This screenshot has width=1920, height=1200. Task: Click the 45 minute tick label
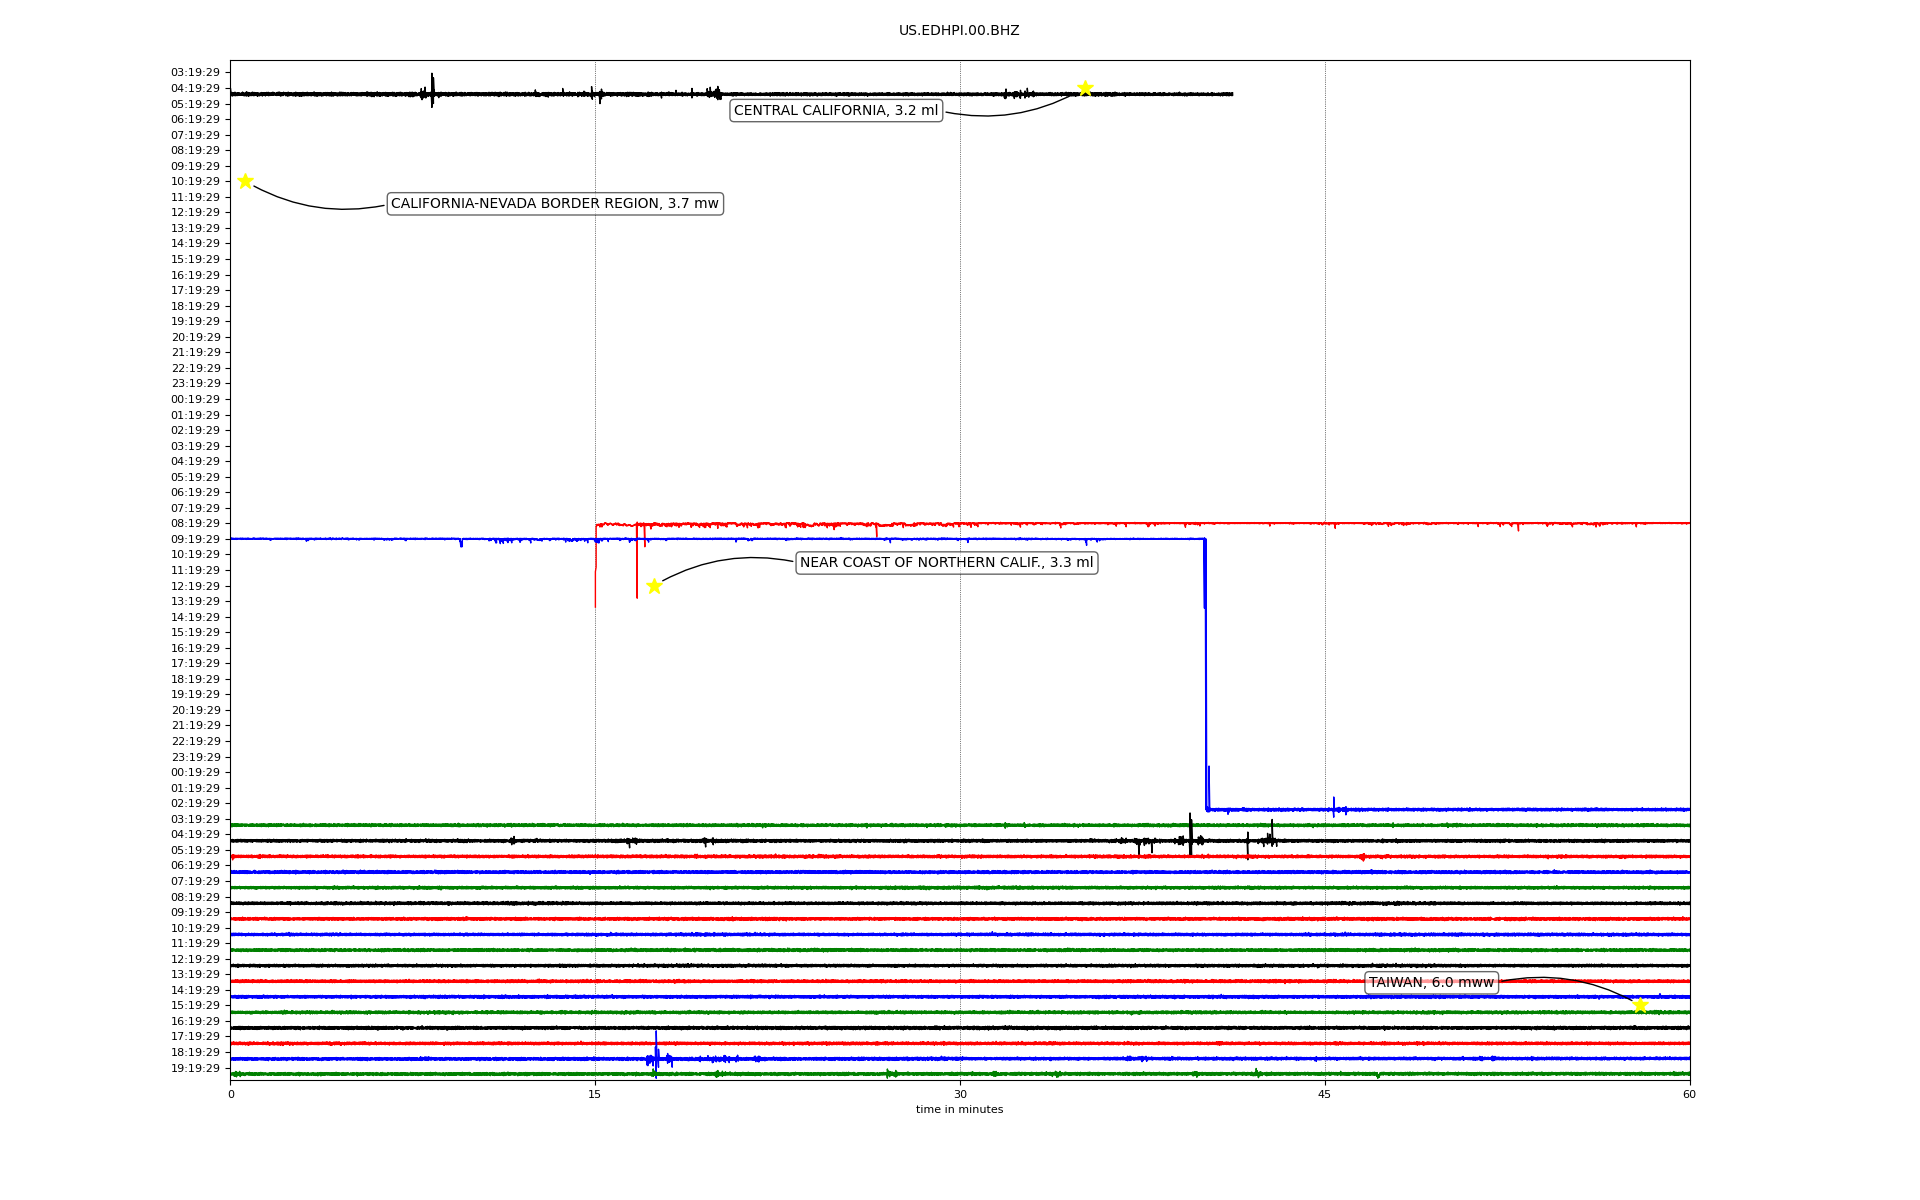(x=1325, y=1094)
